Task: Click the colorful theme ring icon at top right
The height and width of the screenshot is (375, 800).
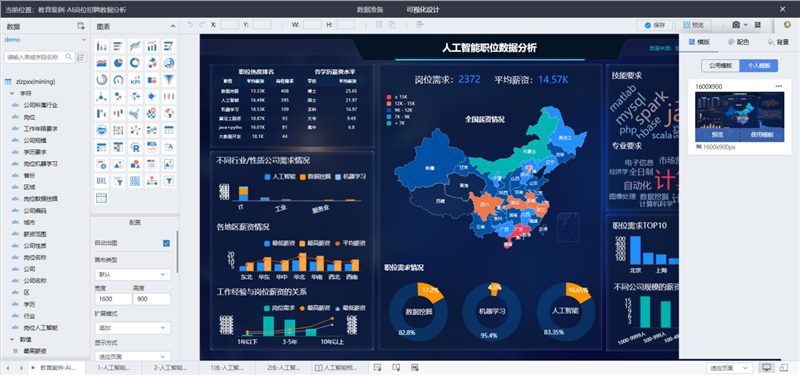Action: click(787, 24)
